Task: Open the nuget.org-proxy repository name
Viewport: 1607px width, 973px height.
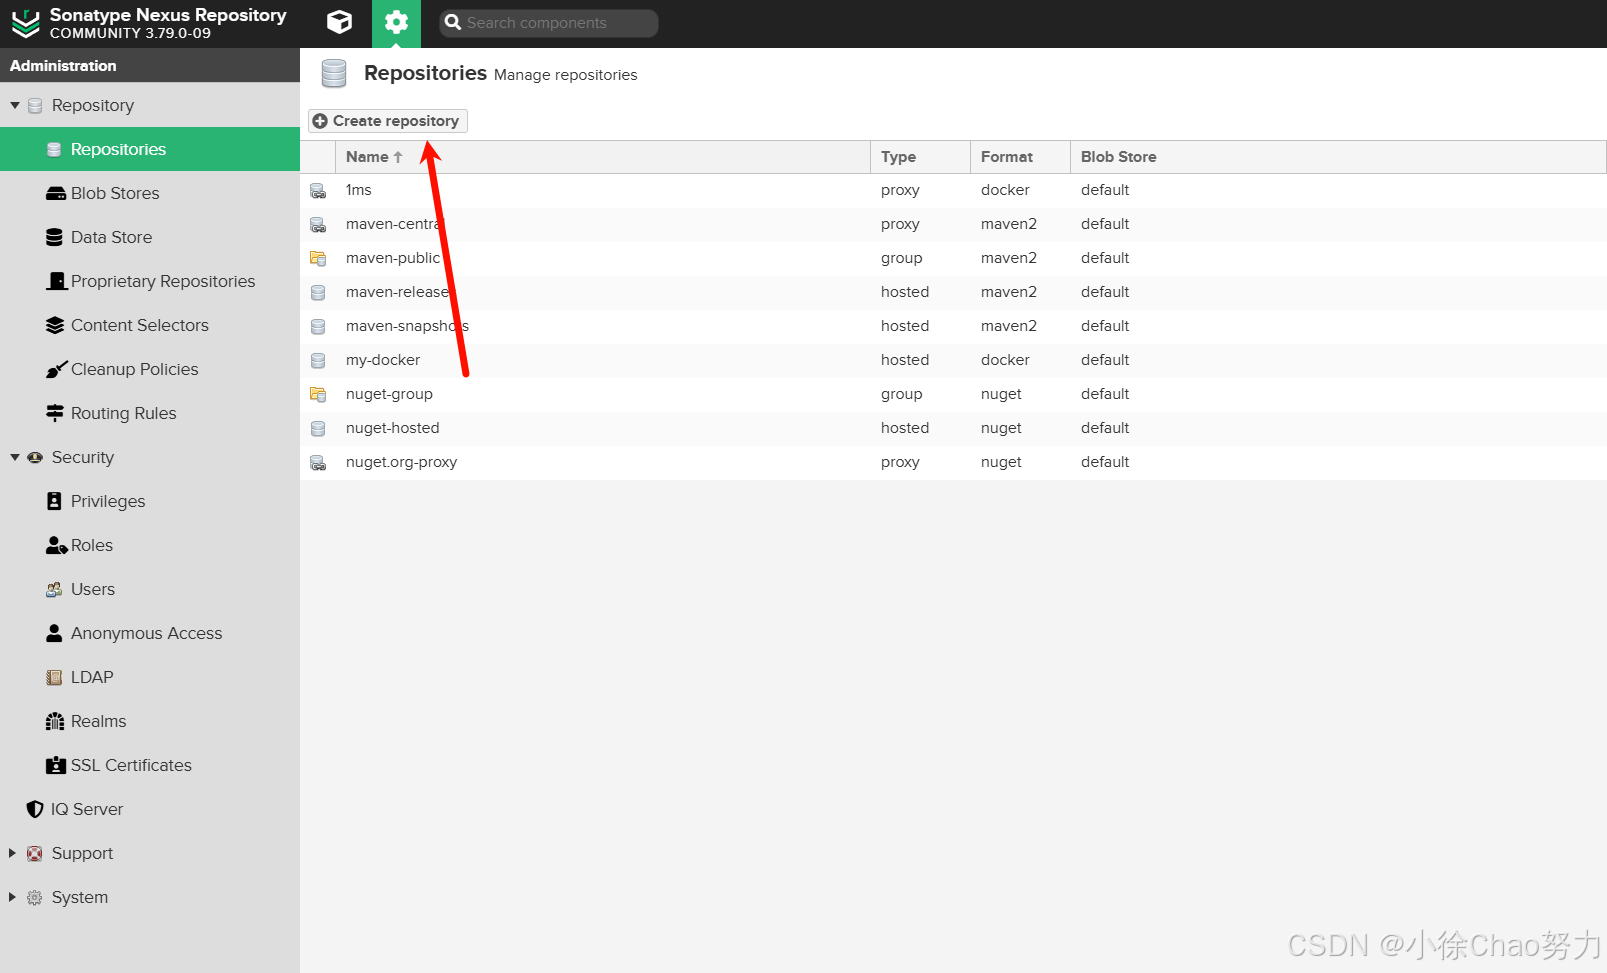Action: click(x=402, y=462)
